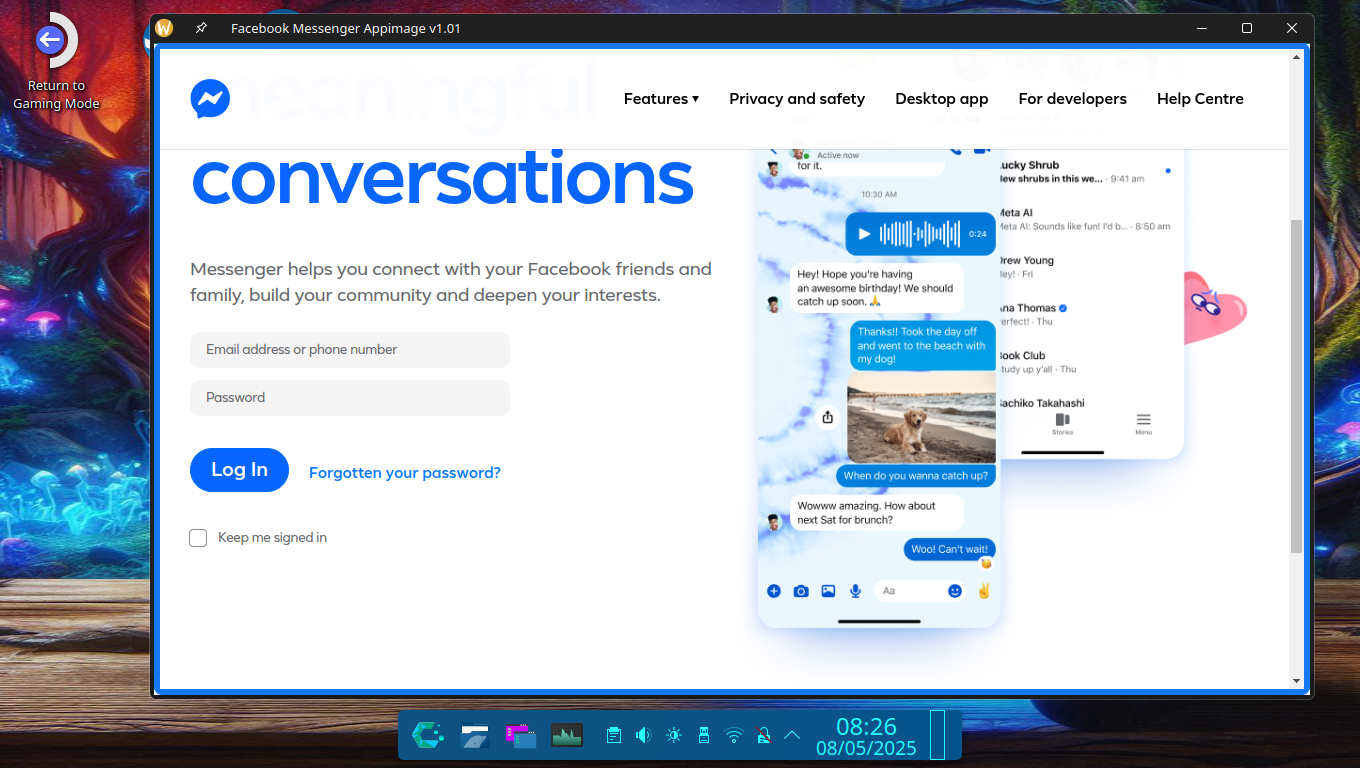Go to the Desktop app page
Viewport: 1360px width, 768px height.
pyautogui.click(x=941, y=99)
